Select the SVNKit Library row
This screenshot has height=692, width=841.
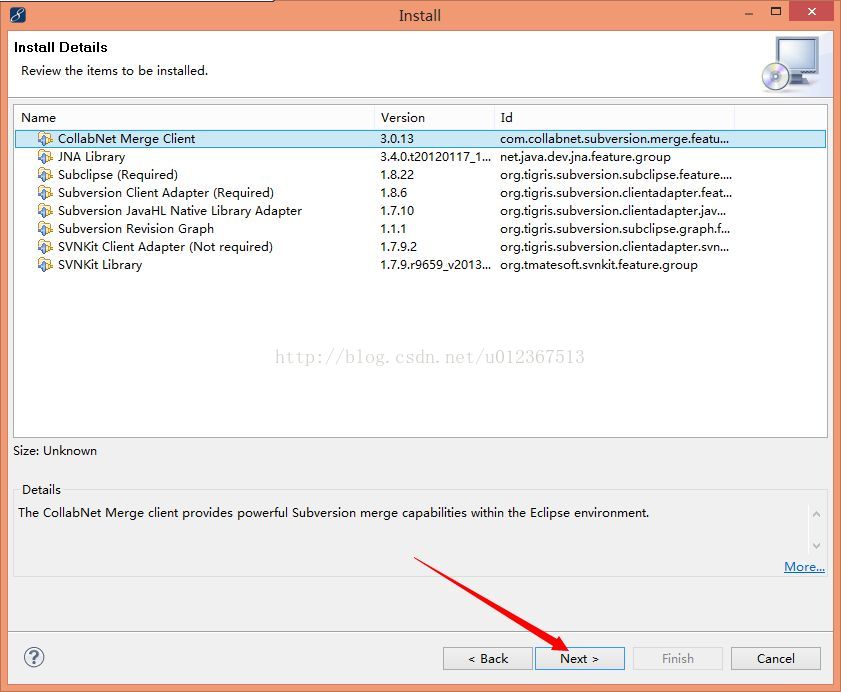point(420,264)
